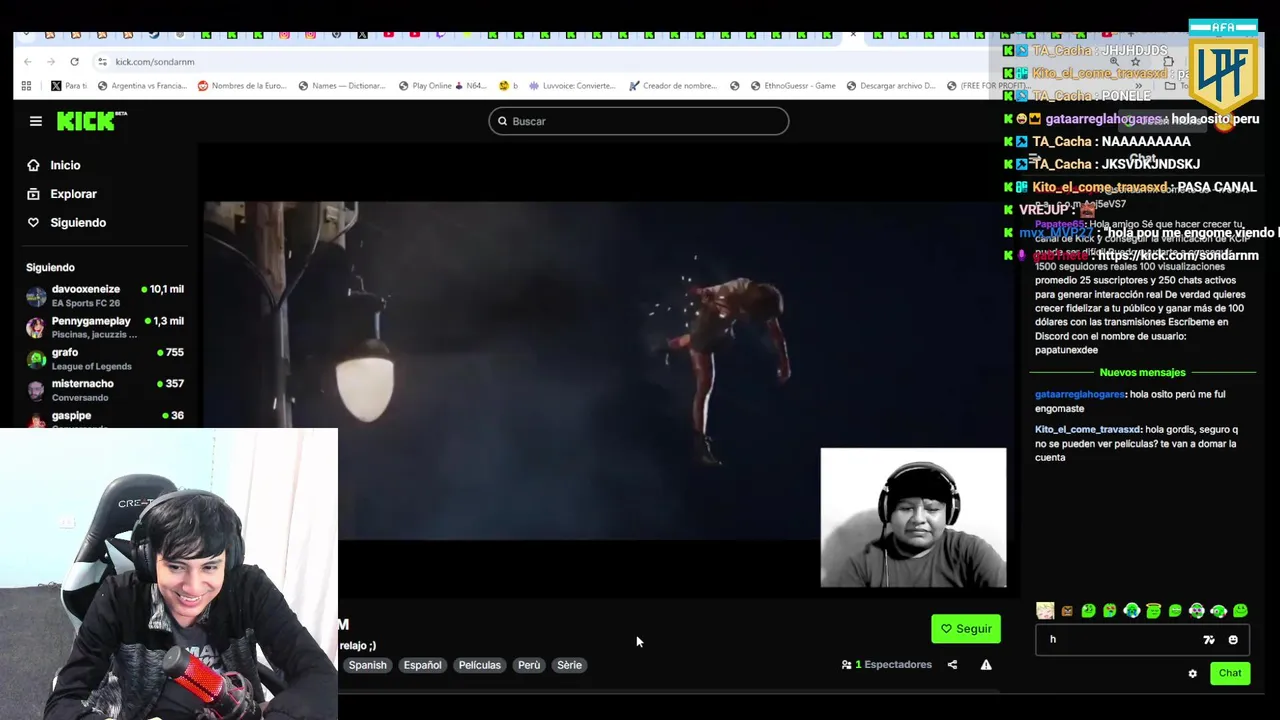Go back with browser back arrow
1280x720 pixels.
(x=28, y=62)
